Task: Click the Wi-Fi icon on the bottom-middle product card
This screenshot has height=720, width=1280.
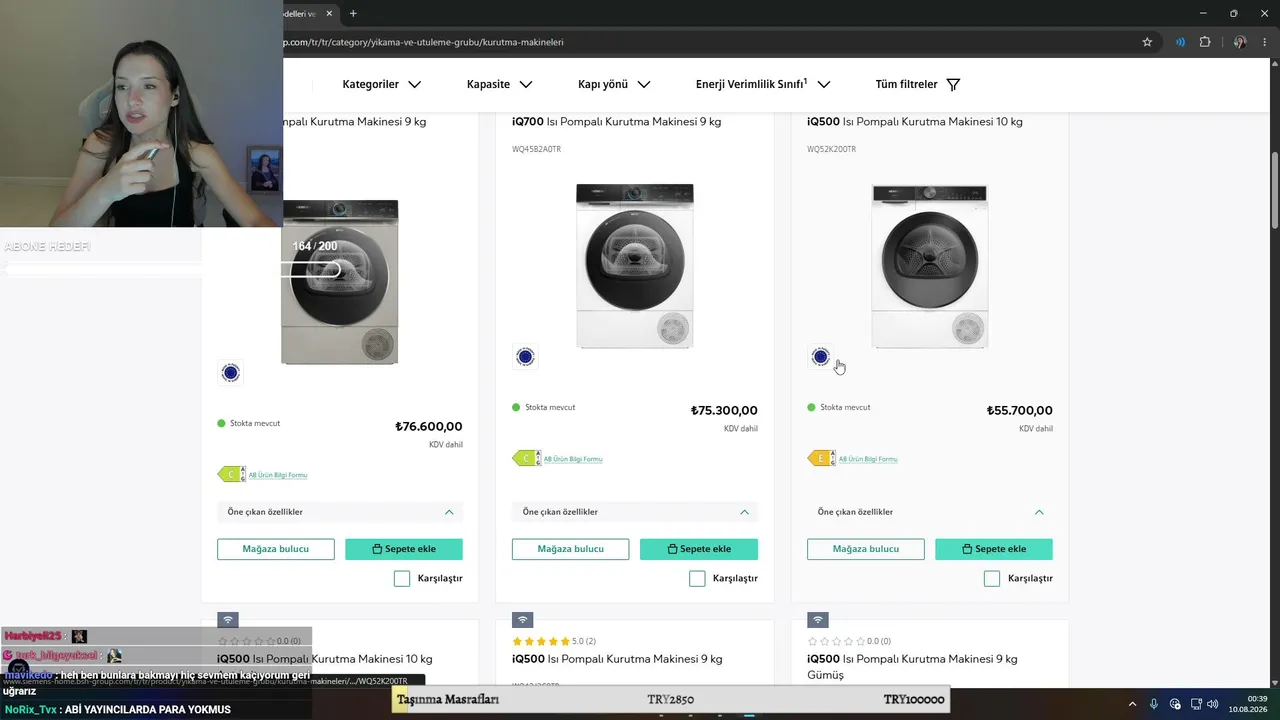Action: (523, 620)
